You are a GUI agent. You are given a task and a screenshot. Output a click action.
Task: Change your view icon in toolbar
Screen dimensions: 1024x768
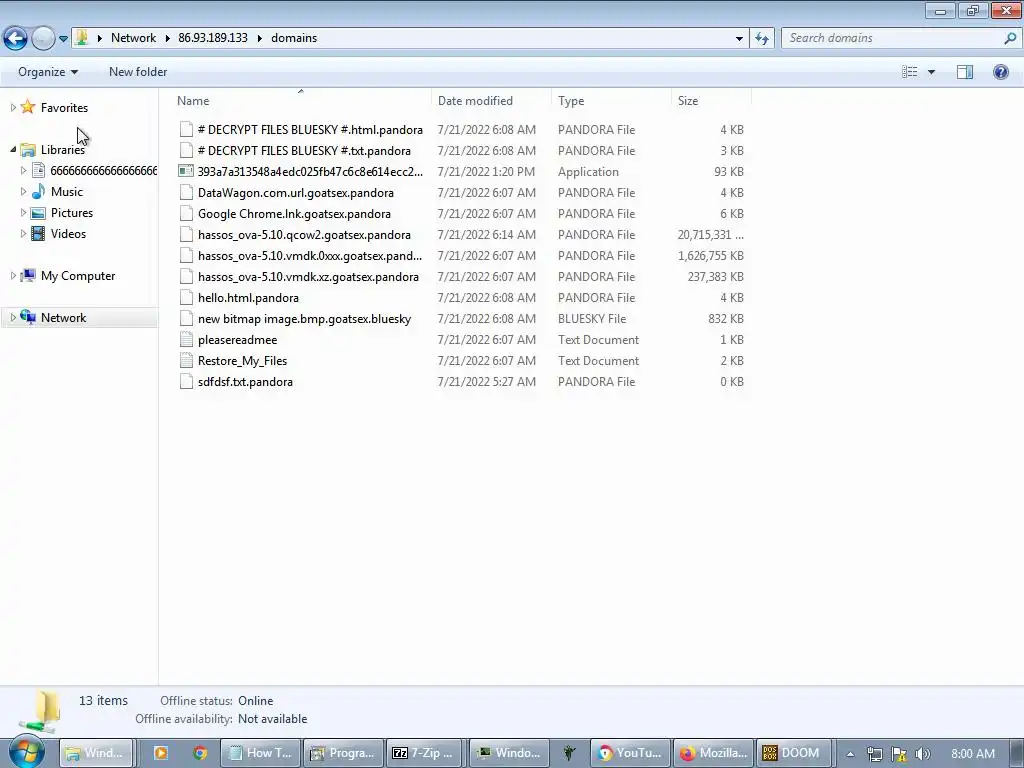(910, 72)
